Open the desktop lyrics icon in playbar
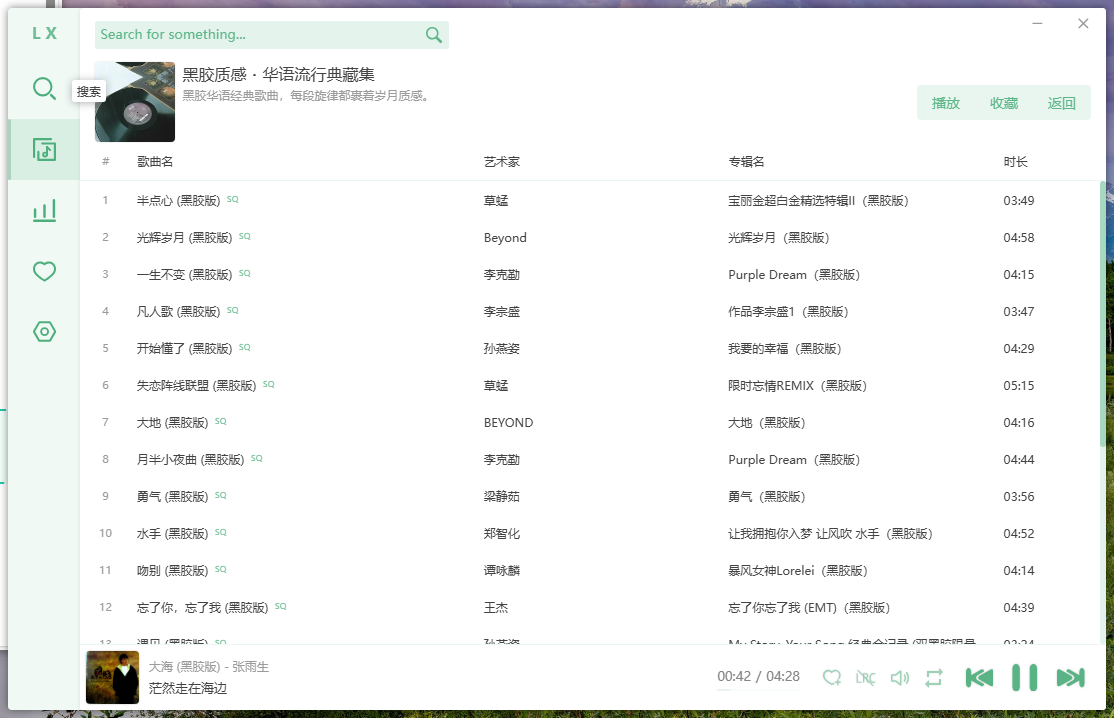The image size is (1114, 718). (x=866, y=677)
